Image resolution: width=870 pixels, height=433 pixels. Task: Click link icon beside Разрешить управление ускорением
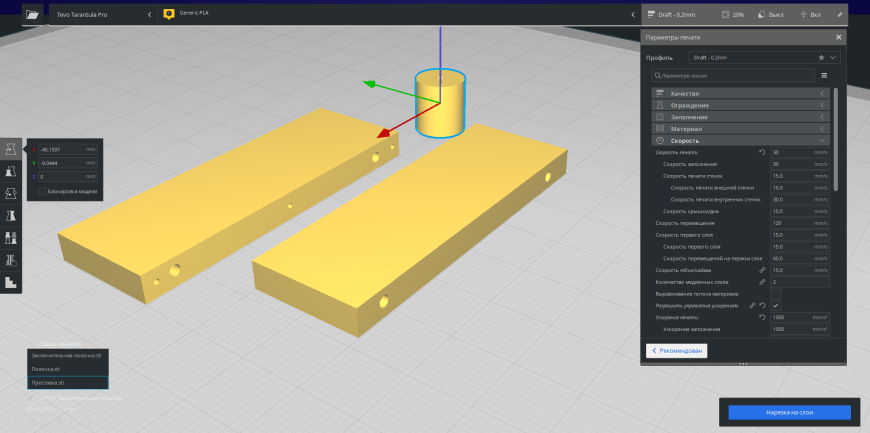[752, 305]
